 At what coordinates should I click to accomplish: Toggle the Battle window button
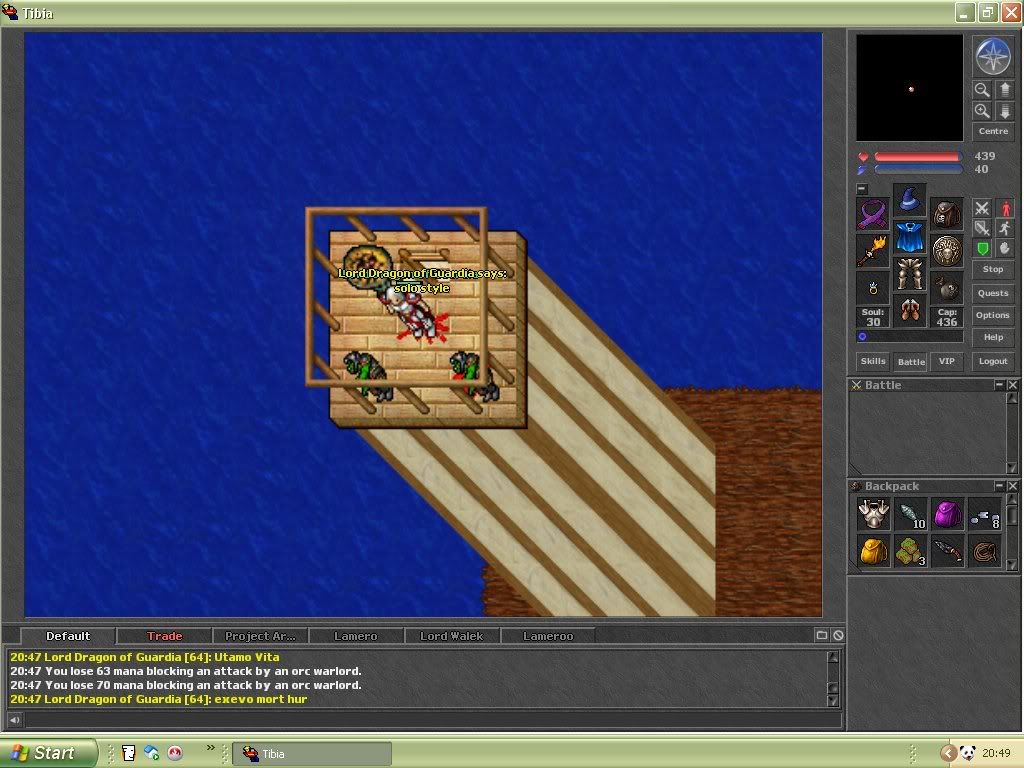click(x=910, y=361)
